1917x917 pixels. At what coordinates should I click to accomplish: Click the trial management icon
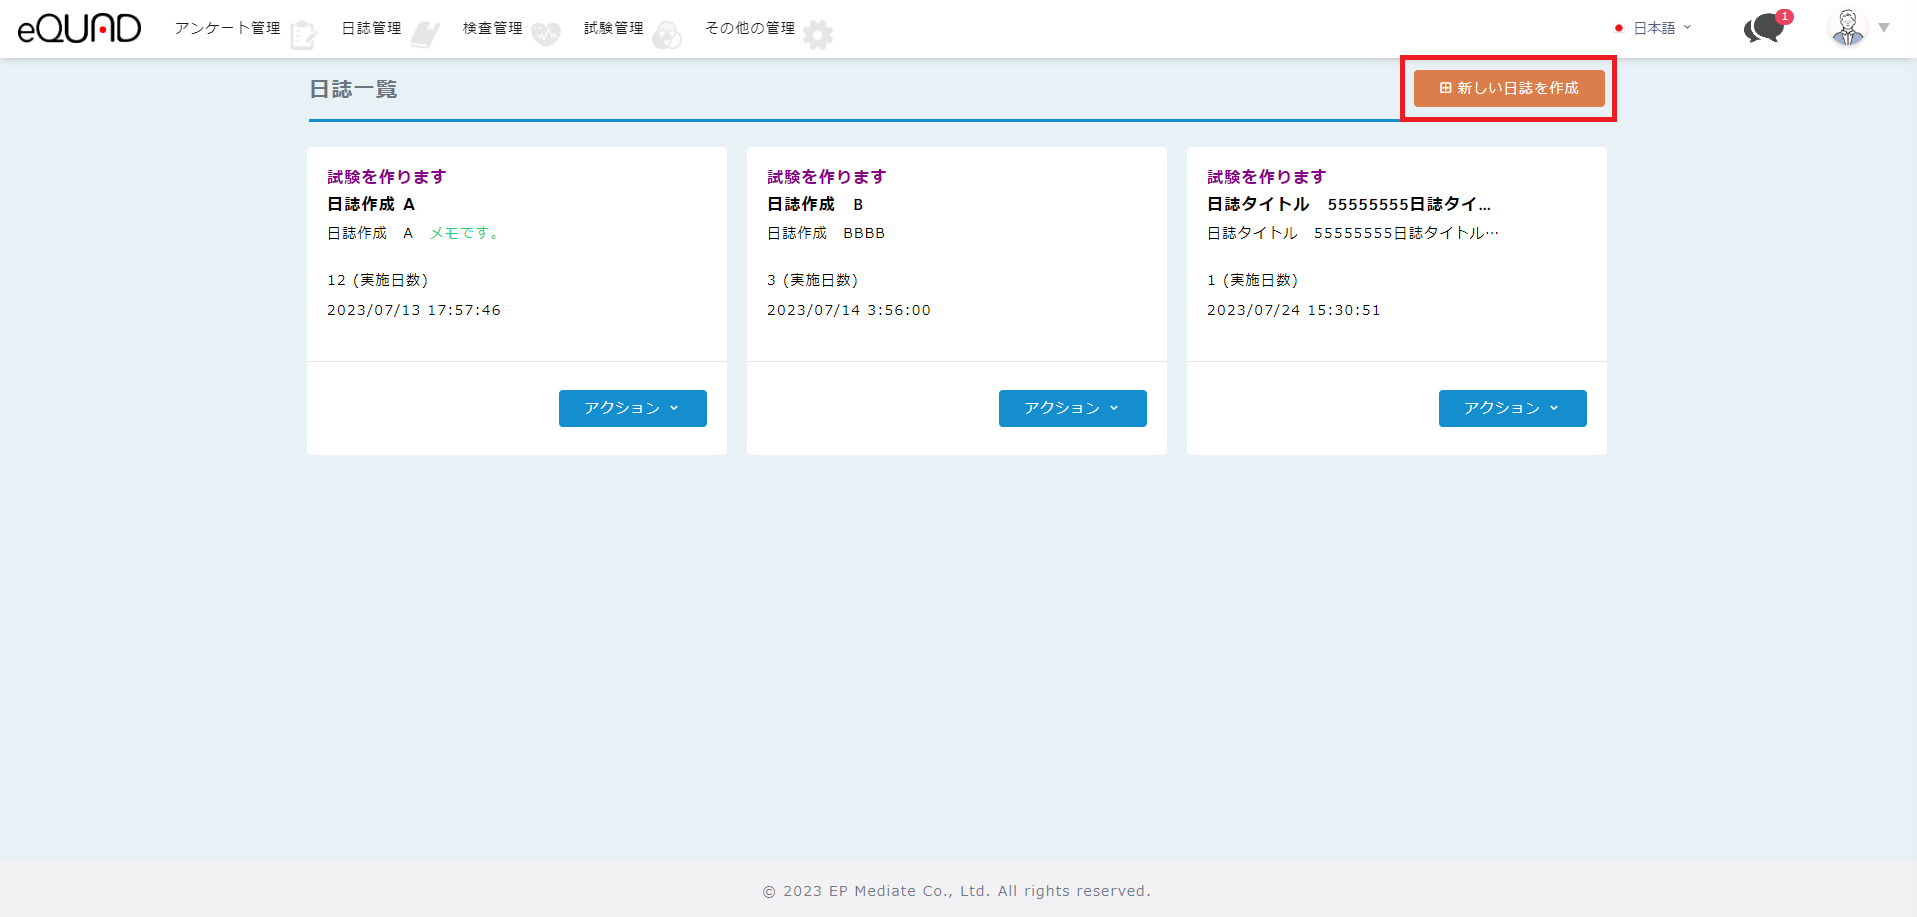point(667,35)
